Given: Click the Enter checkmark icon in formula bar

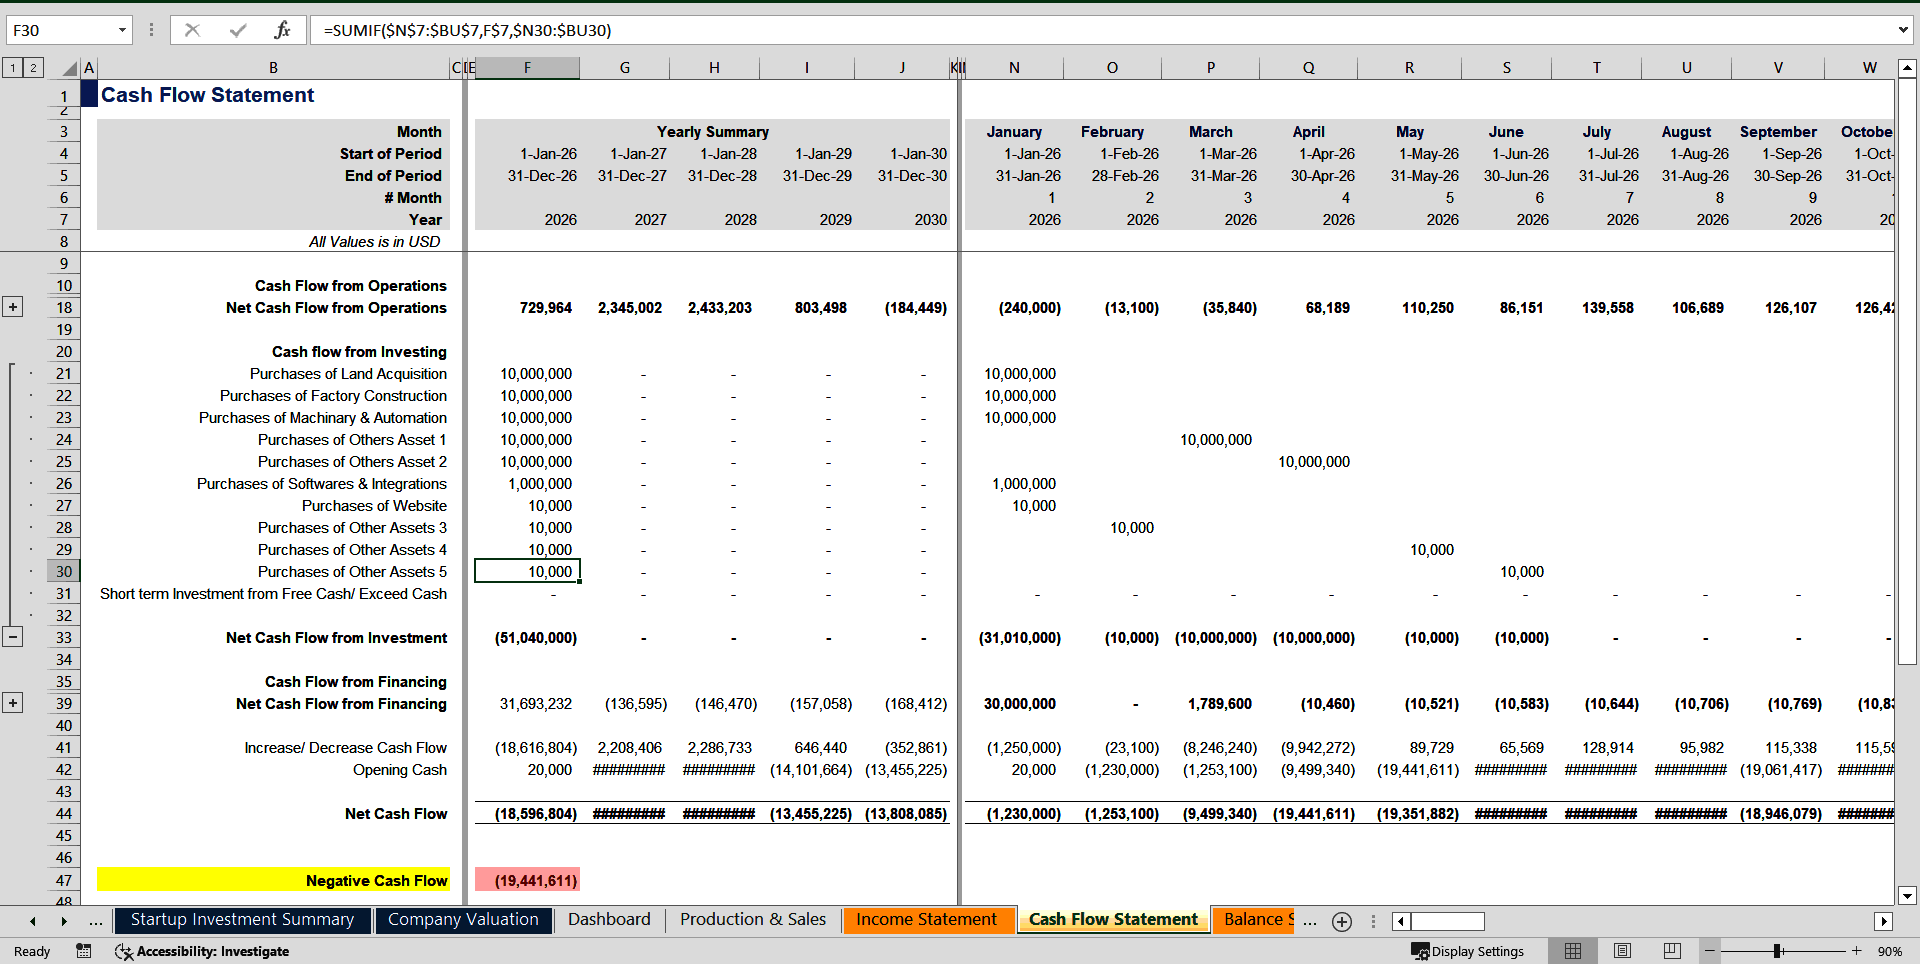Looking at the screenshot, I should (x=238, y=30).
